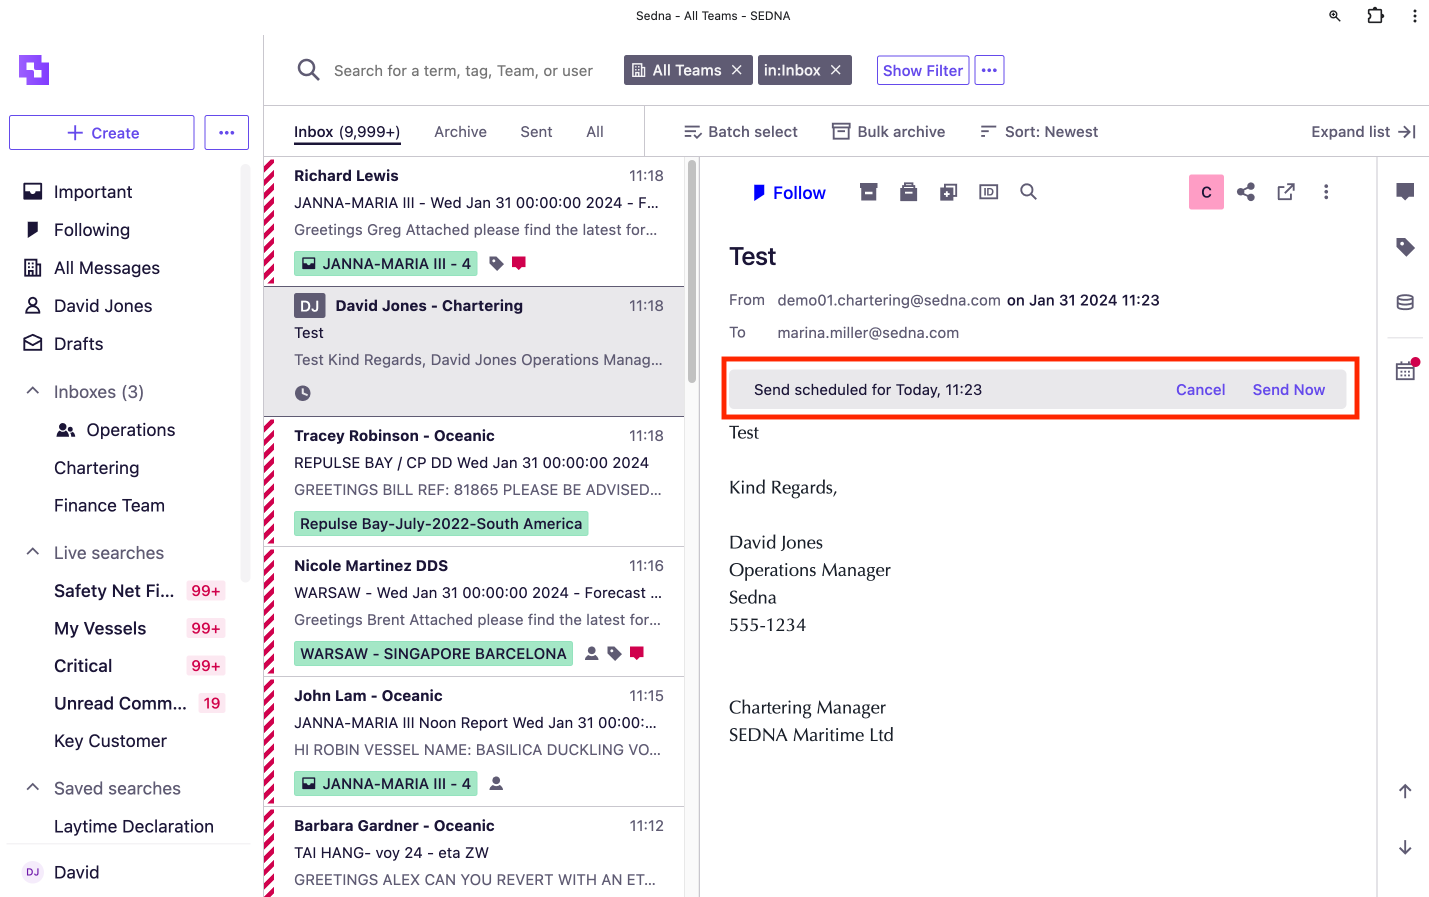Open the calendar panel in the right rail
Screen dimensions: 1429x897
1406,370
